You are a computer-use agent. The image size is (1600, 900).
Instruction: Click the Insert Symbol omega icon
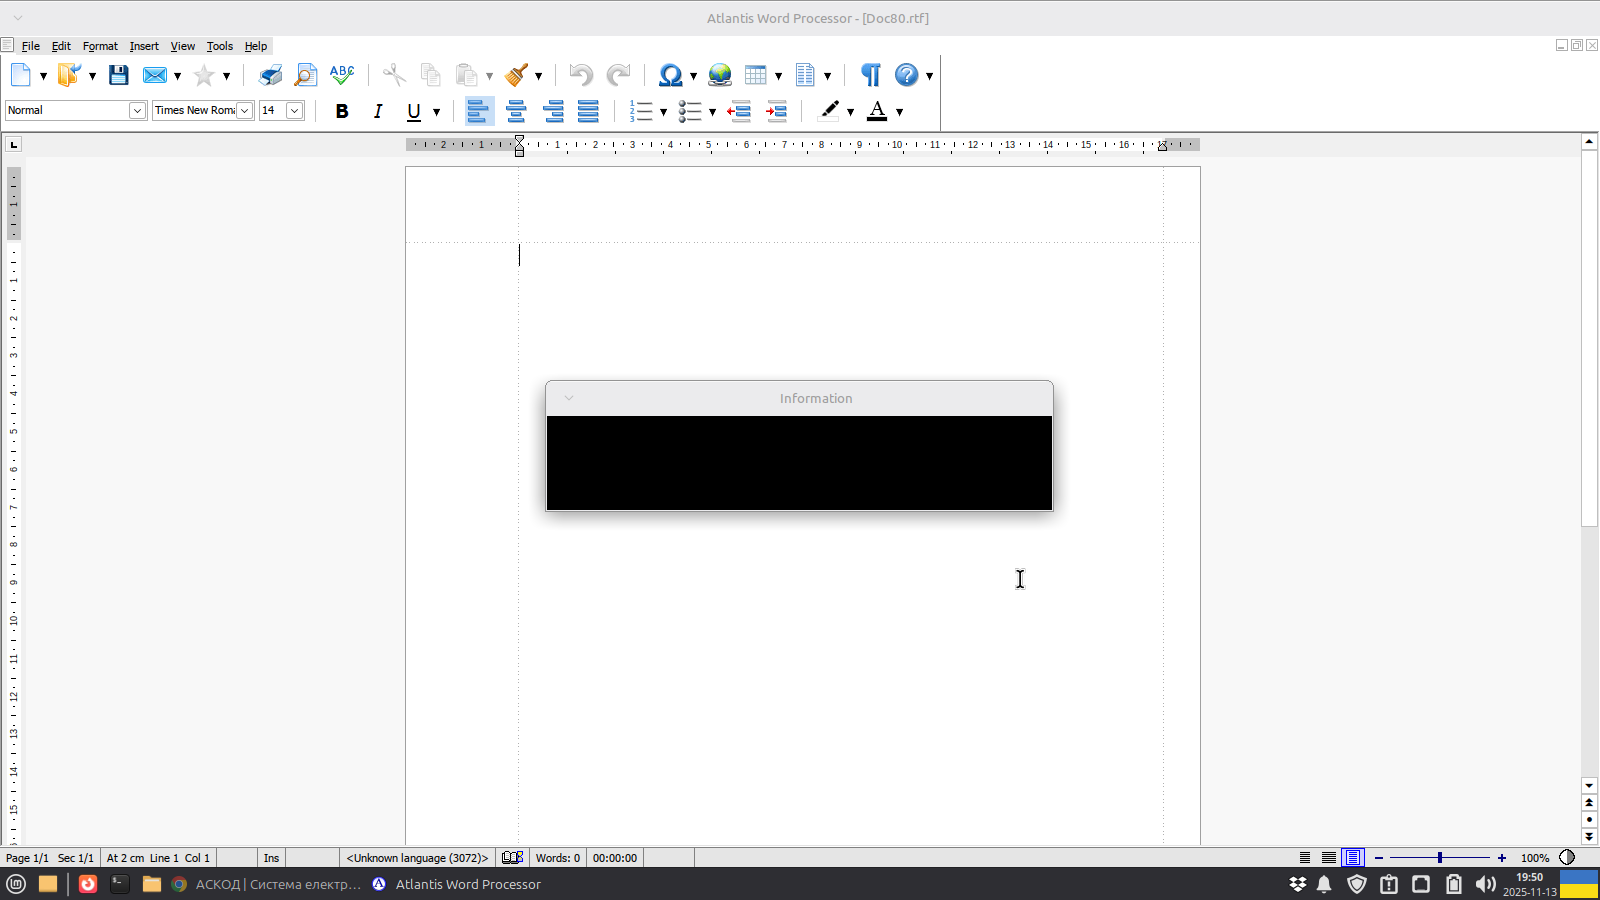click(x=670, y=75)
